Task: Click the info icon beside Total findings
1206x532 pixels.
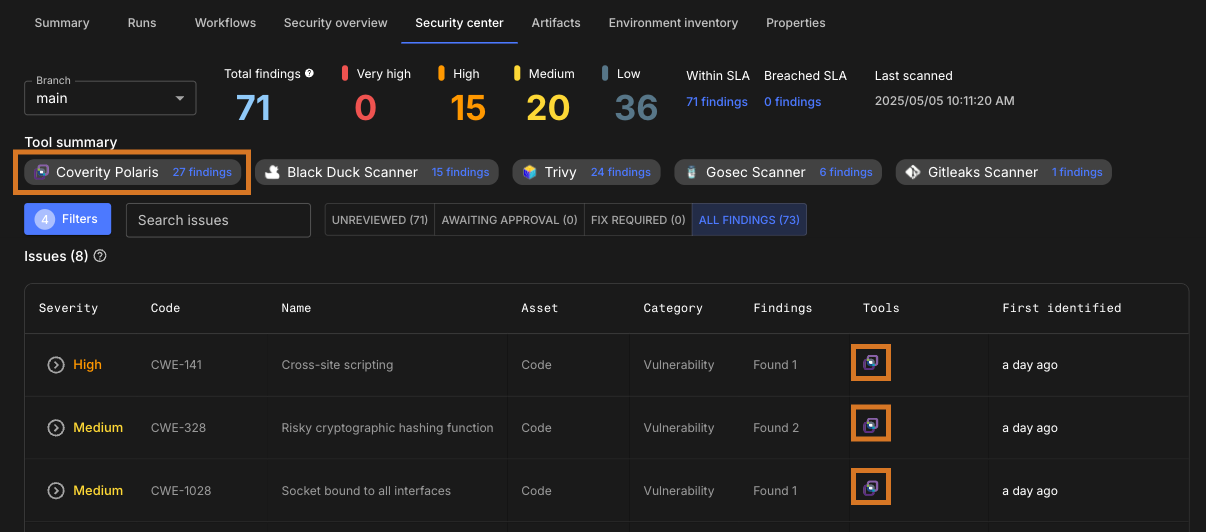Action: [310, 73]
